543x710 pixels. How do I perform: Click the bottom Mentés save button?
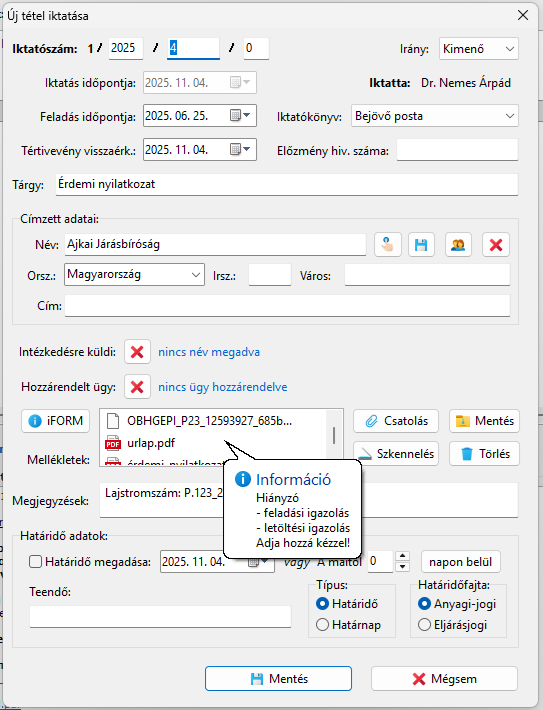[278, 678]
